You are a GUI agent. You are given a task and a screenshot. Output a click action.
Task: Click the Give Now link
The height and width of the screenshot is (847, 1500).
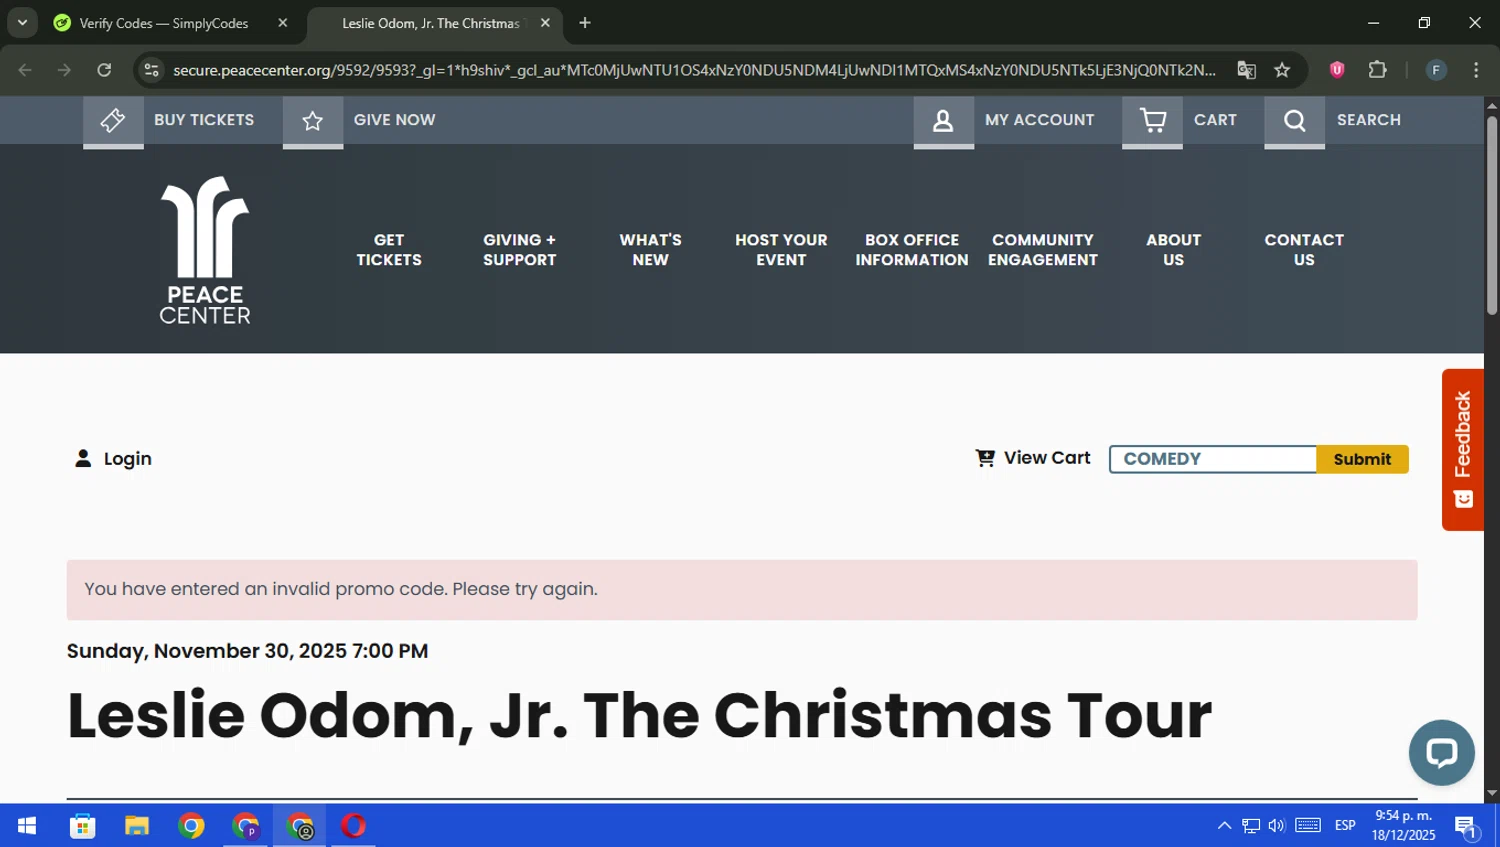click(394, 120)
